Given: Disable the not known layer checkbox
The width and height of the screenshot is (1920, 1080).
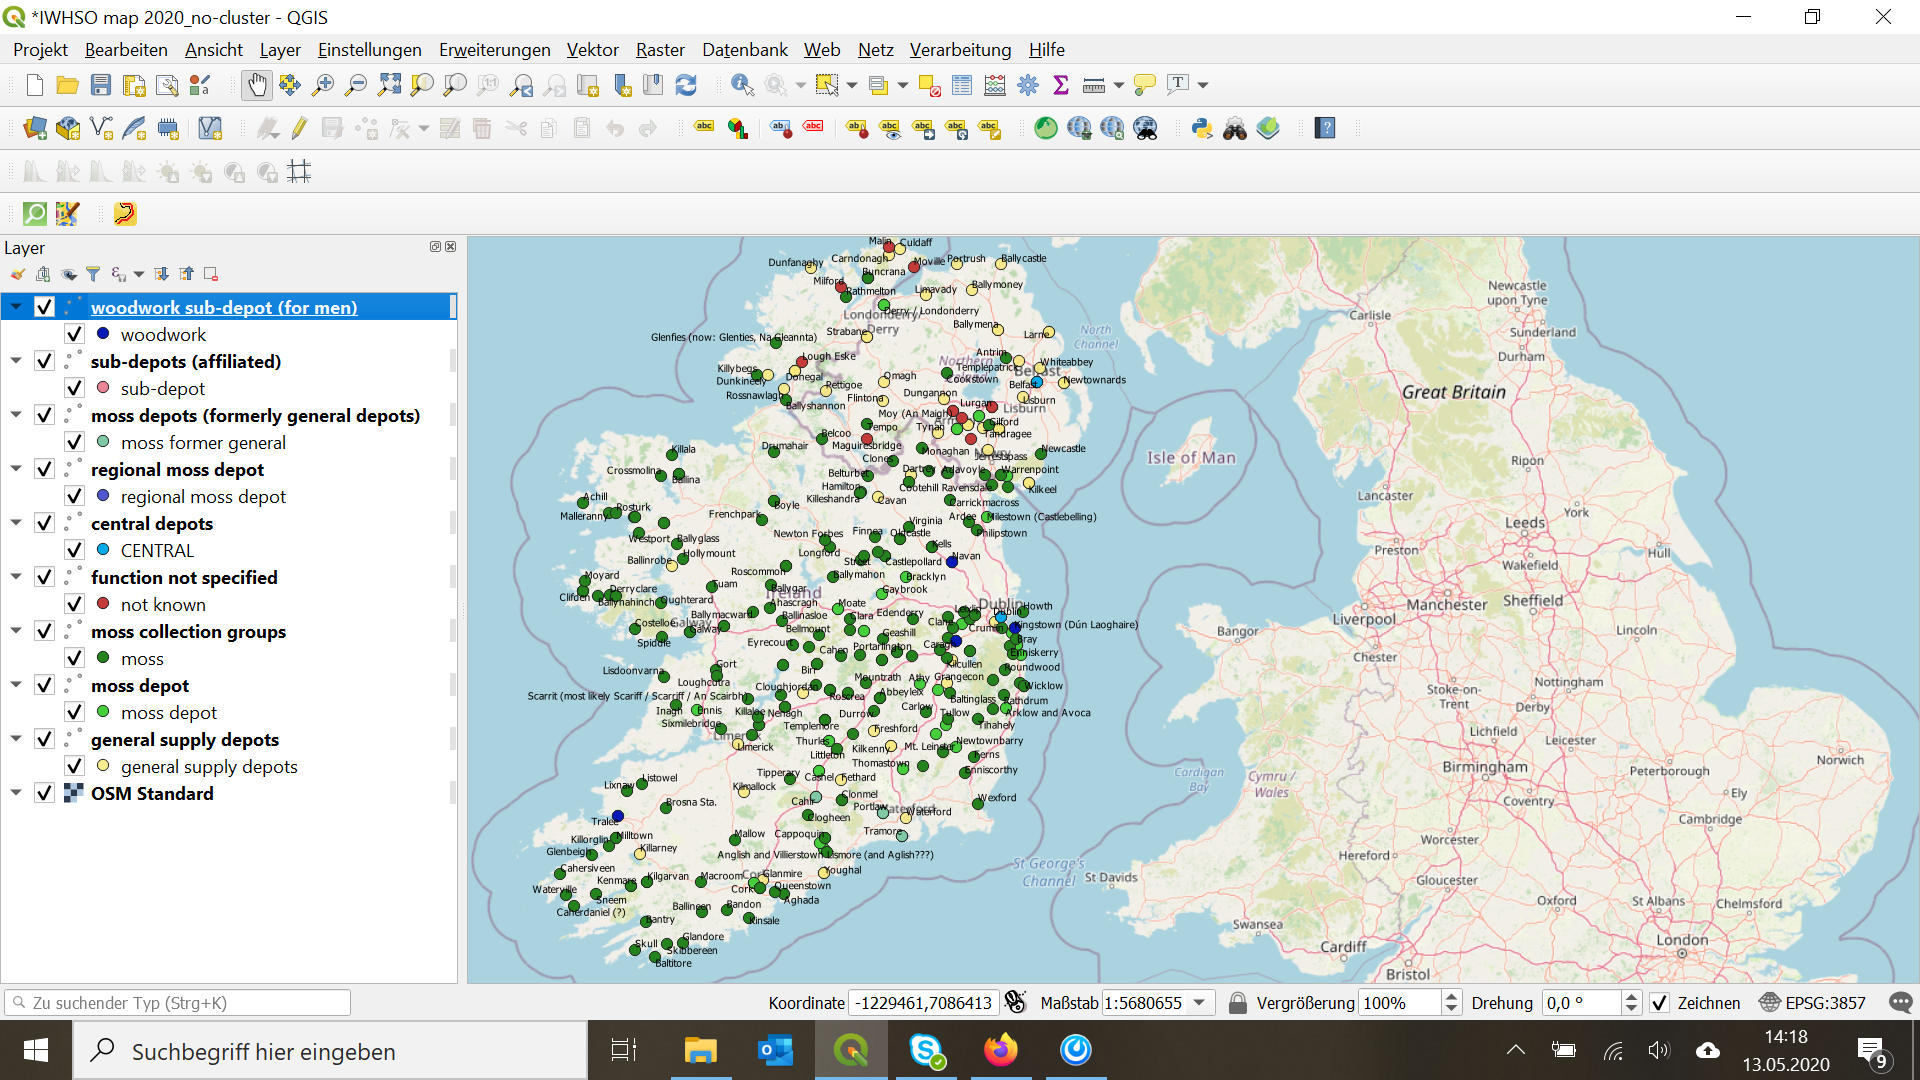Looking at the screenshot, I should pos(75,603).
